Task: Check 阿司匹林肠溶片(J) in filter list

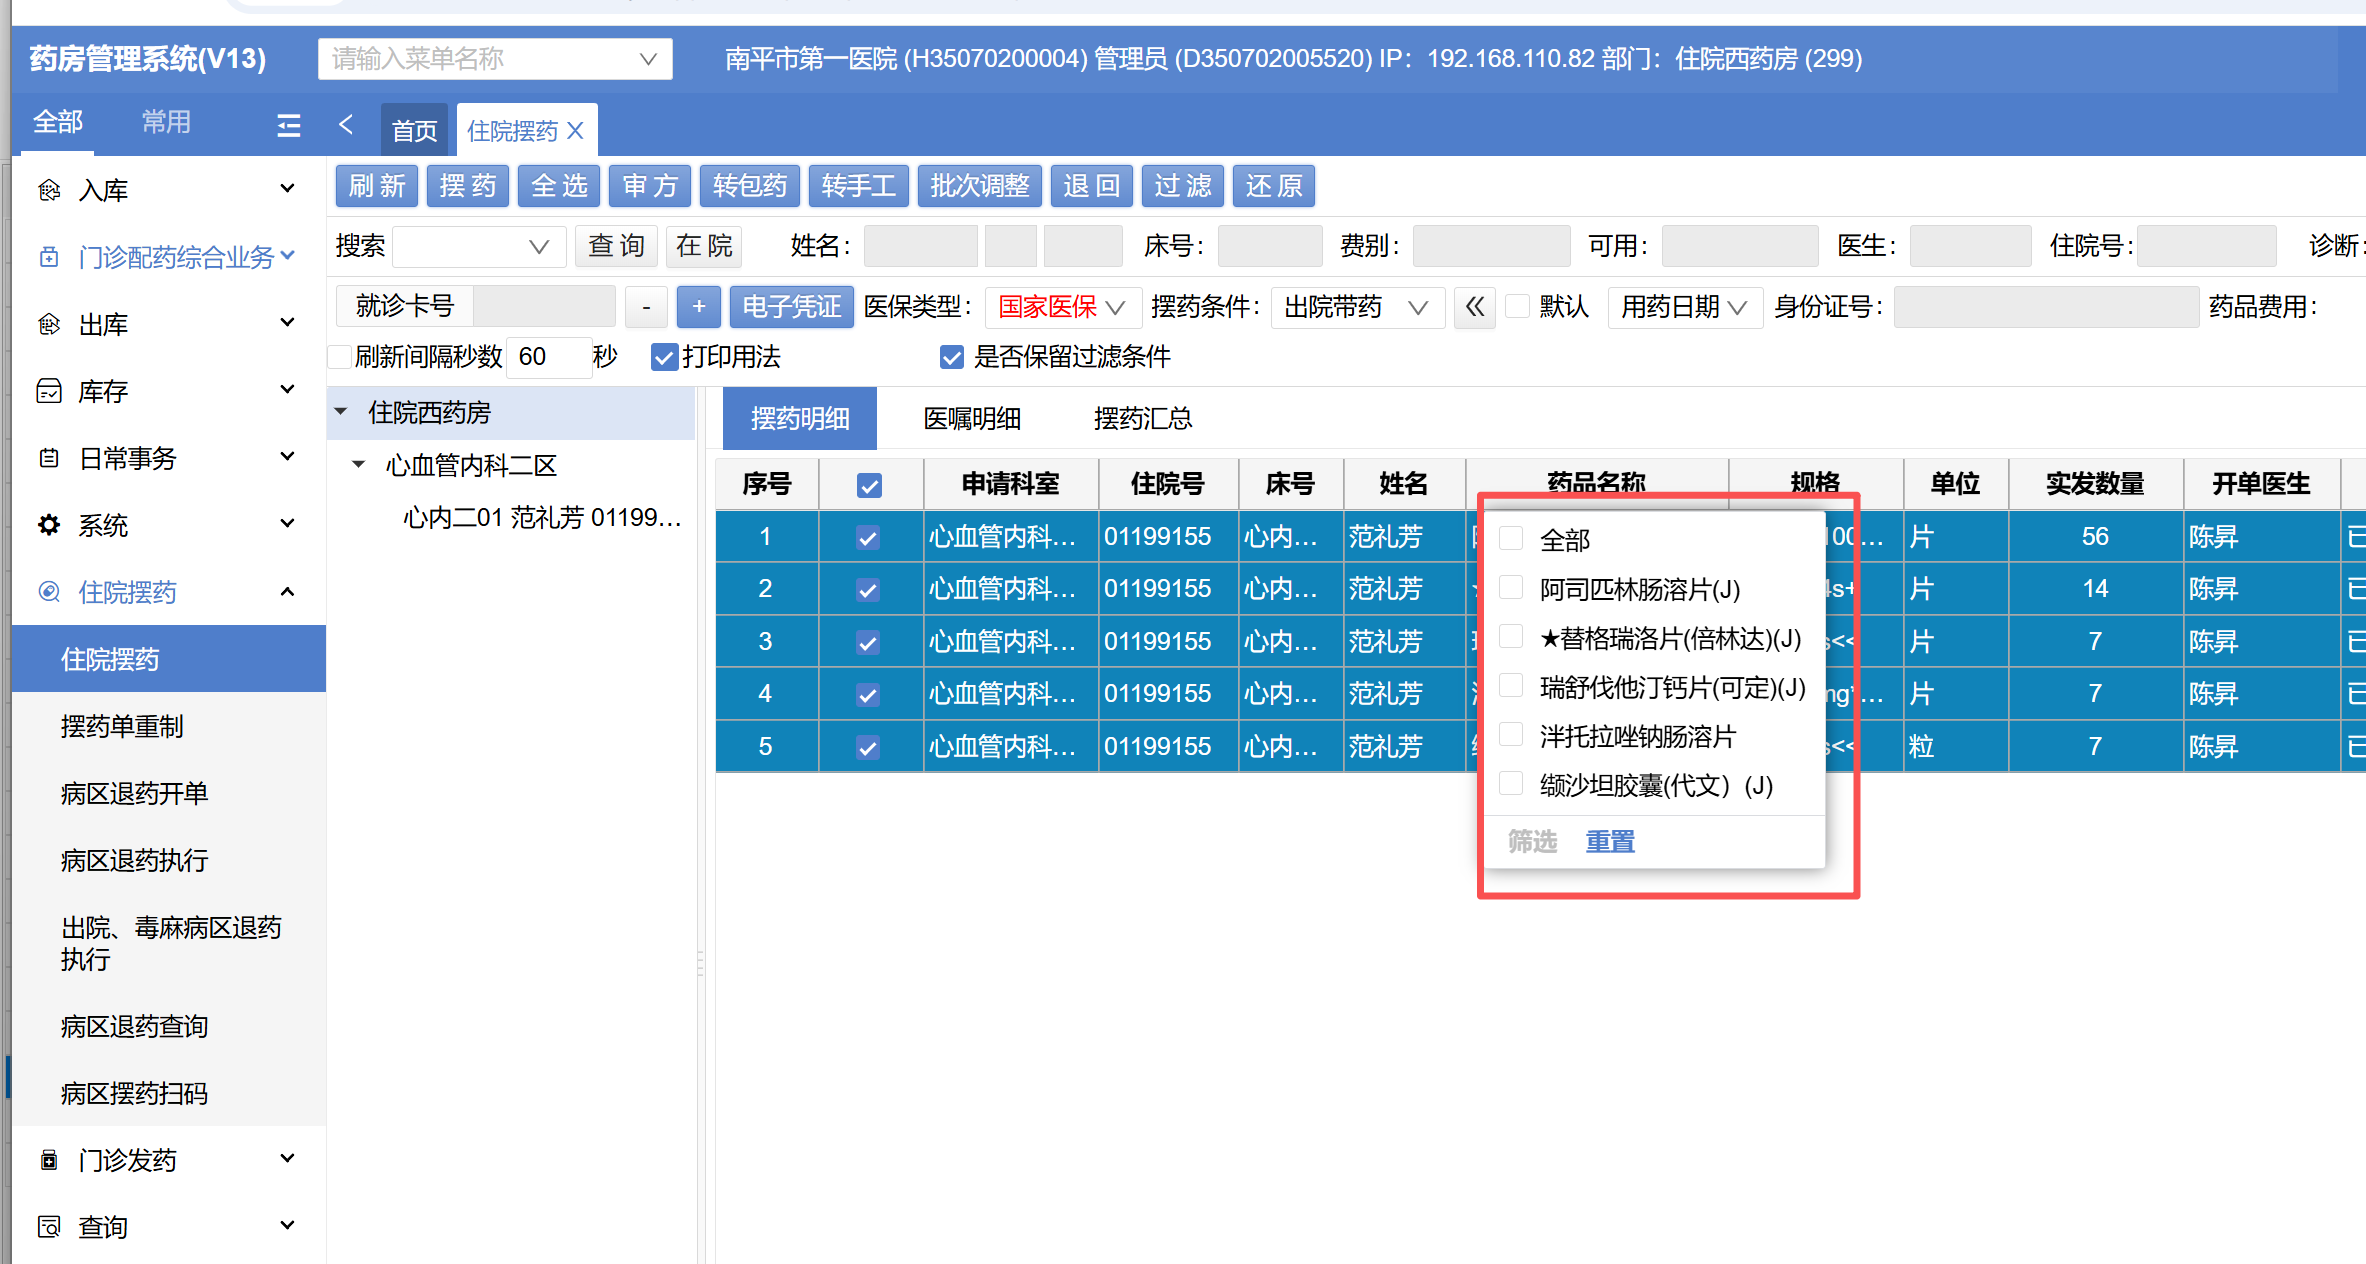Action: (x=1511, y=588)
